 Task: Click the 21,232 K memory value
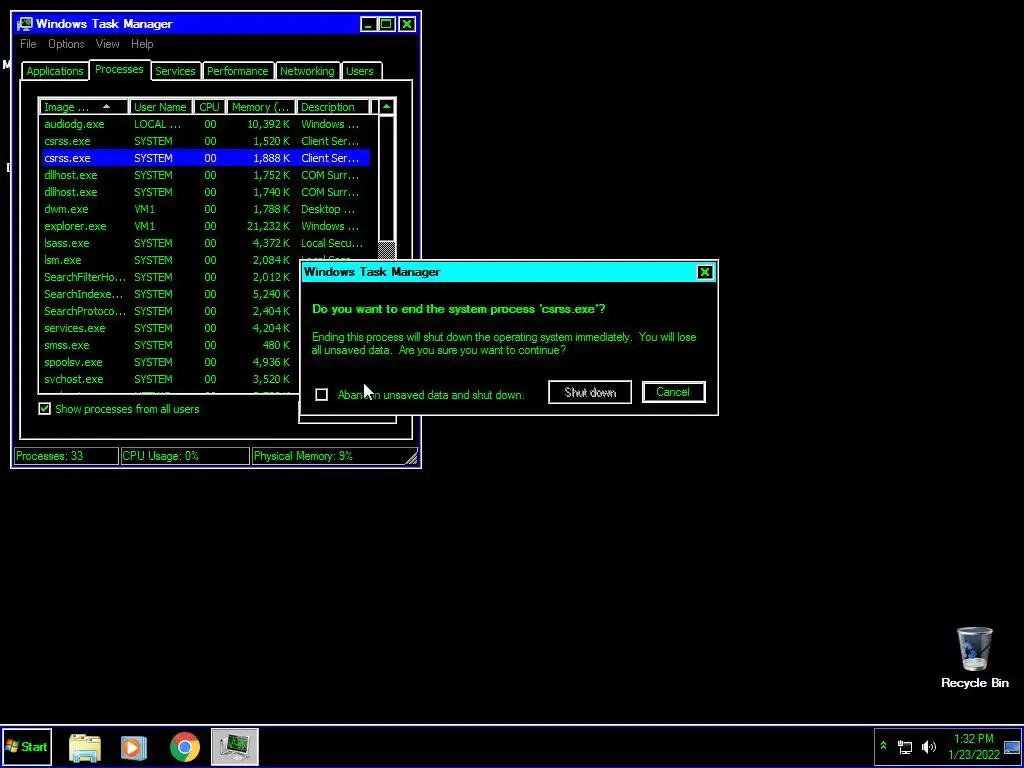point(268,226)
